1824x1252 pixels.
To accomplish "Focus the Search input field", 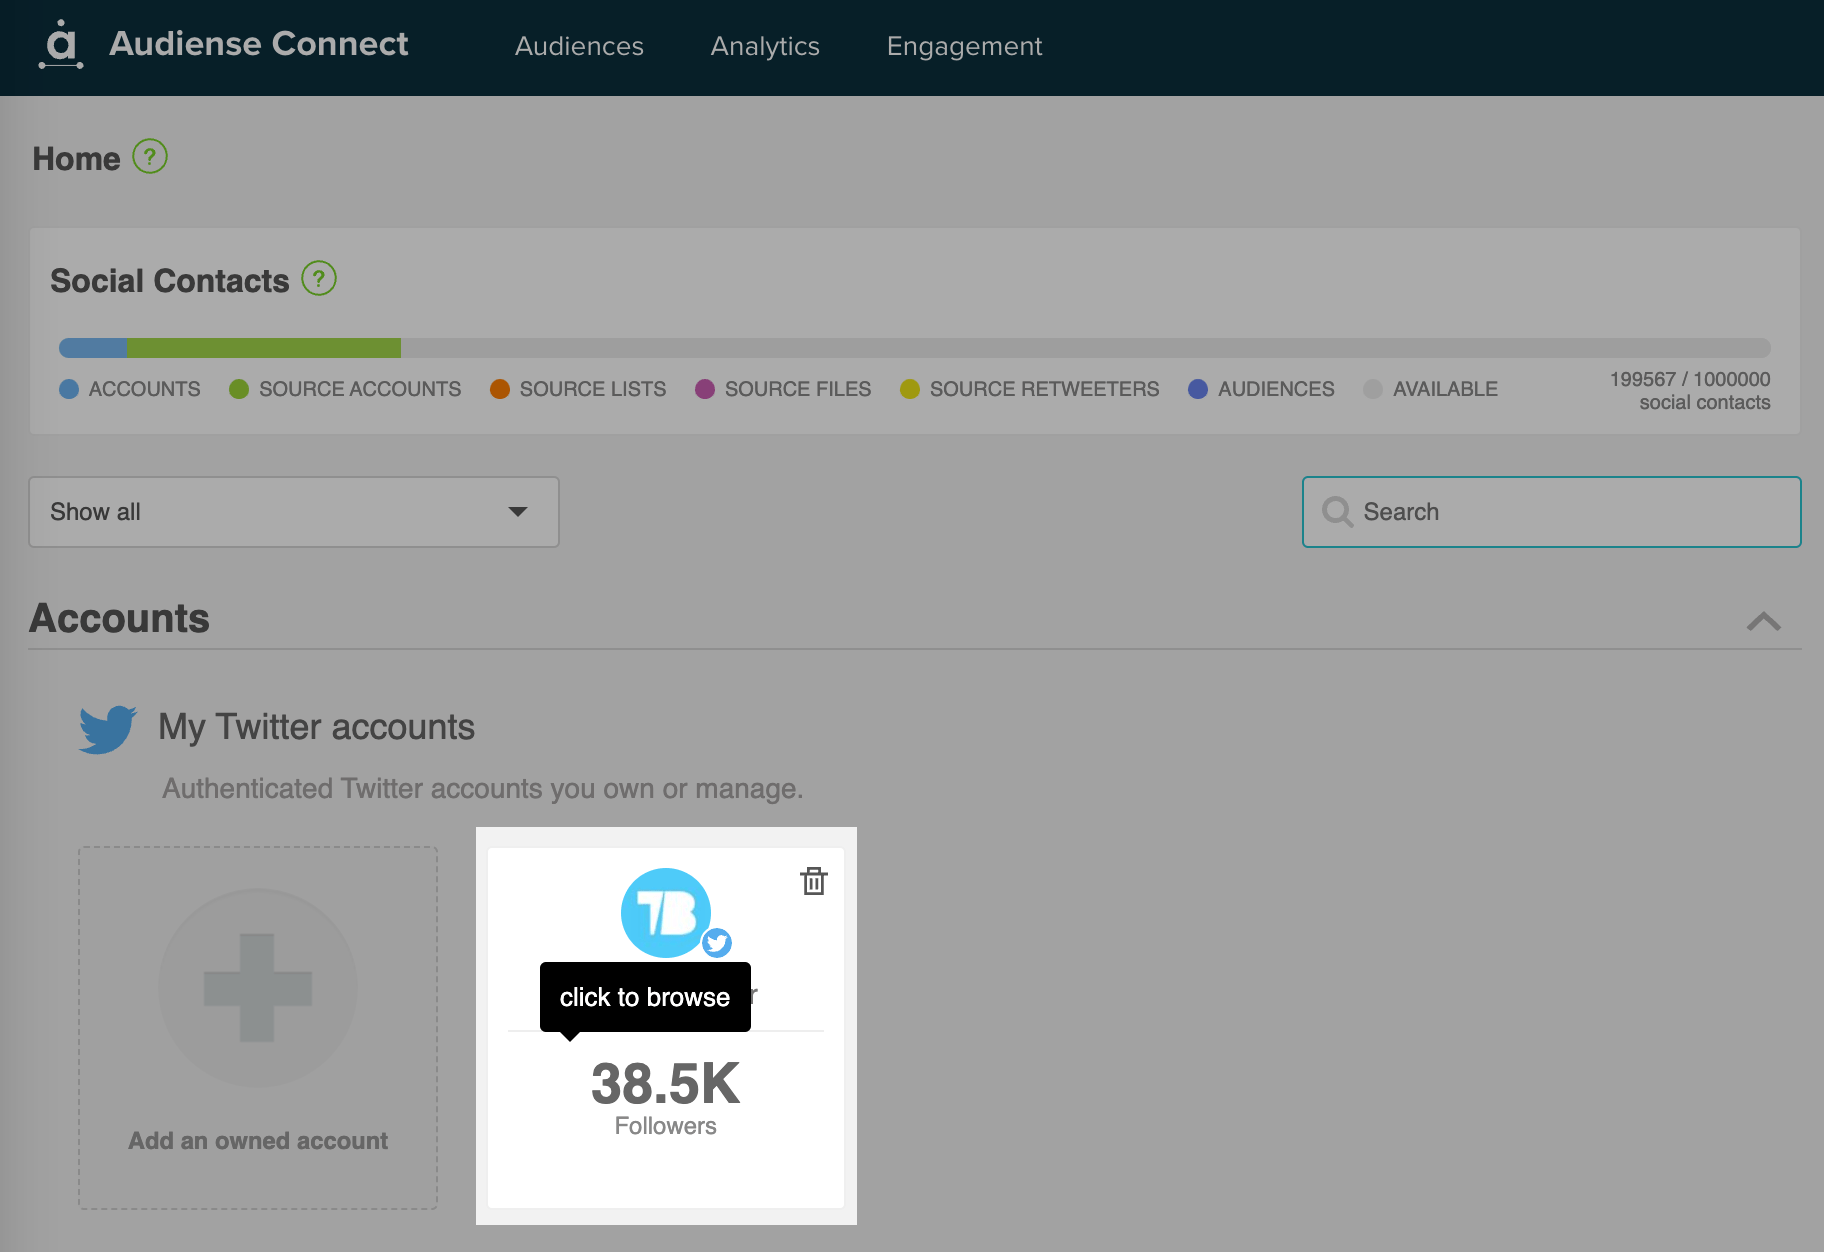I will (1570, 512).
